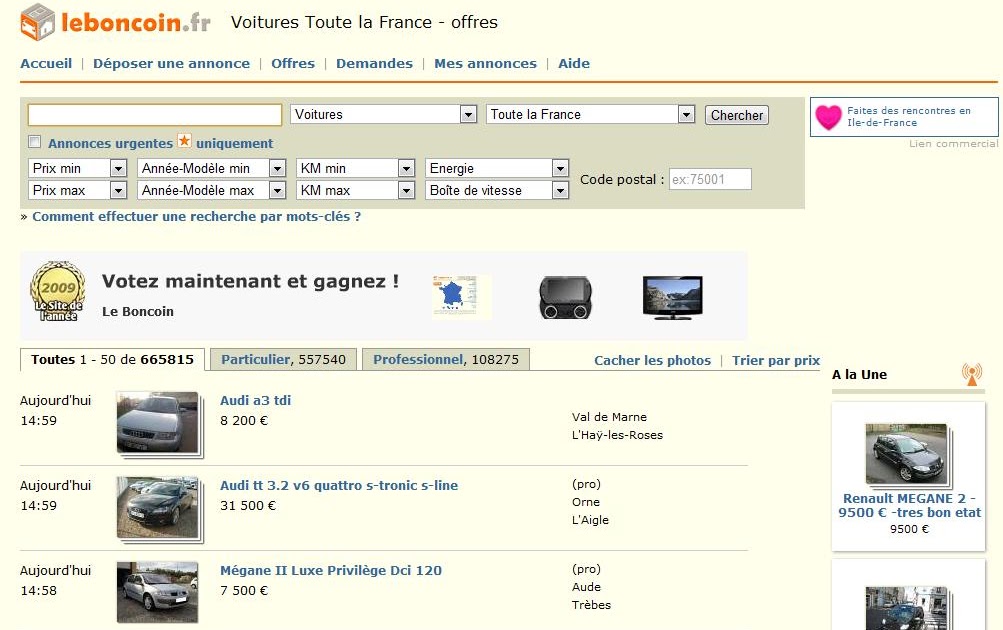The image size is (1003, 630).
Task: Open the Mégane II Luxe photo thumbnail
Action: coord(158,592)
